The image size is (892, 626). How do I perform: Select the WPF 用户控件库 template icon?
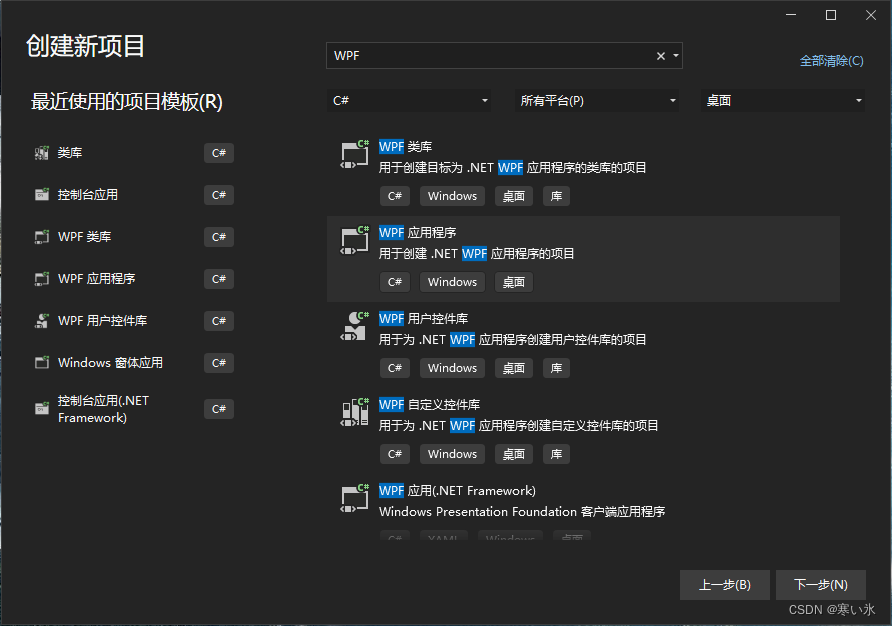tap(354, 327)
